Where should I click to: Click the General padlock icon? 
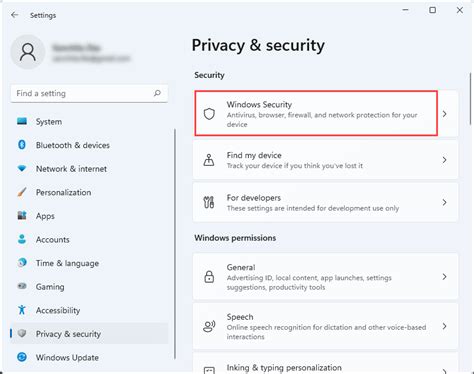[x=209, y=277]
